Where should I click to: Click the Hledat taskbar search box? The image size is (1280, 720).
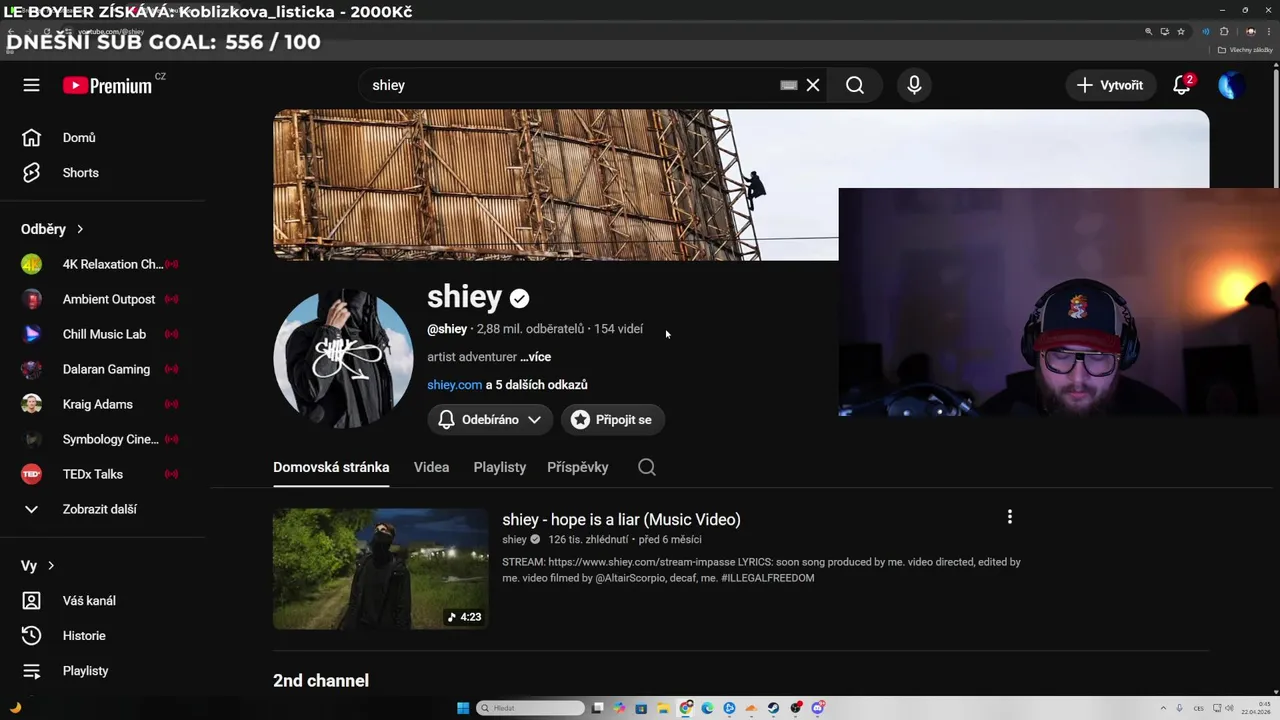pos(530,708)
